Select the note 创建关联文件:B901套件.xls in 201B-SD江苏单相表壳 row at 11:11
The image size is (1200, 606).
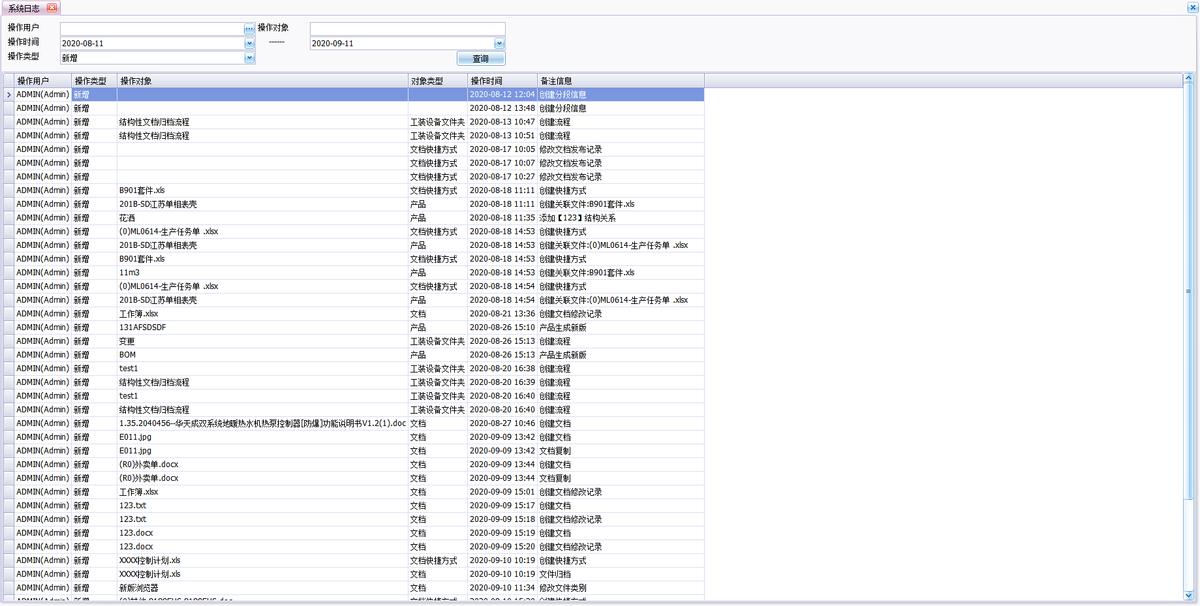(620, 204)
